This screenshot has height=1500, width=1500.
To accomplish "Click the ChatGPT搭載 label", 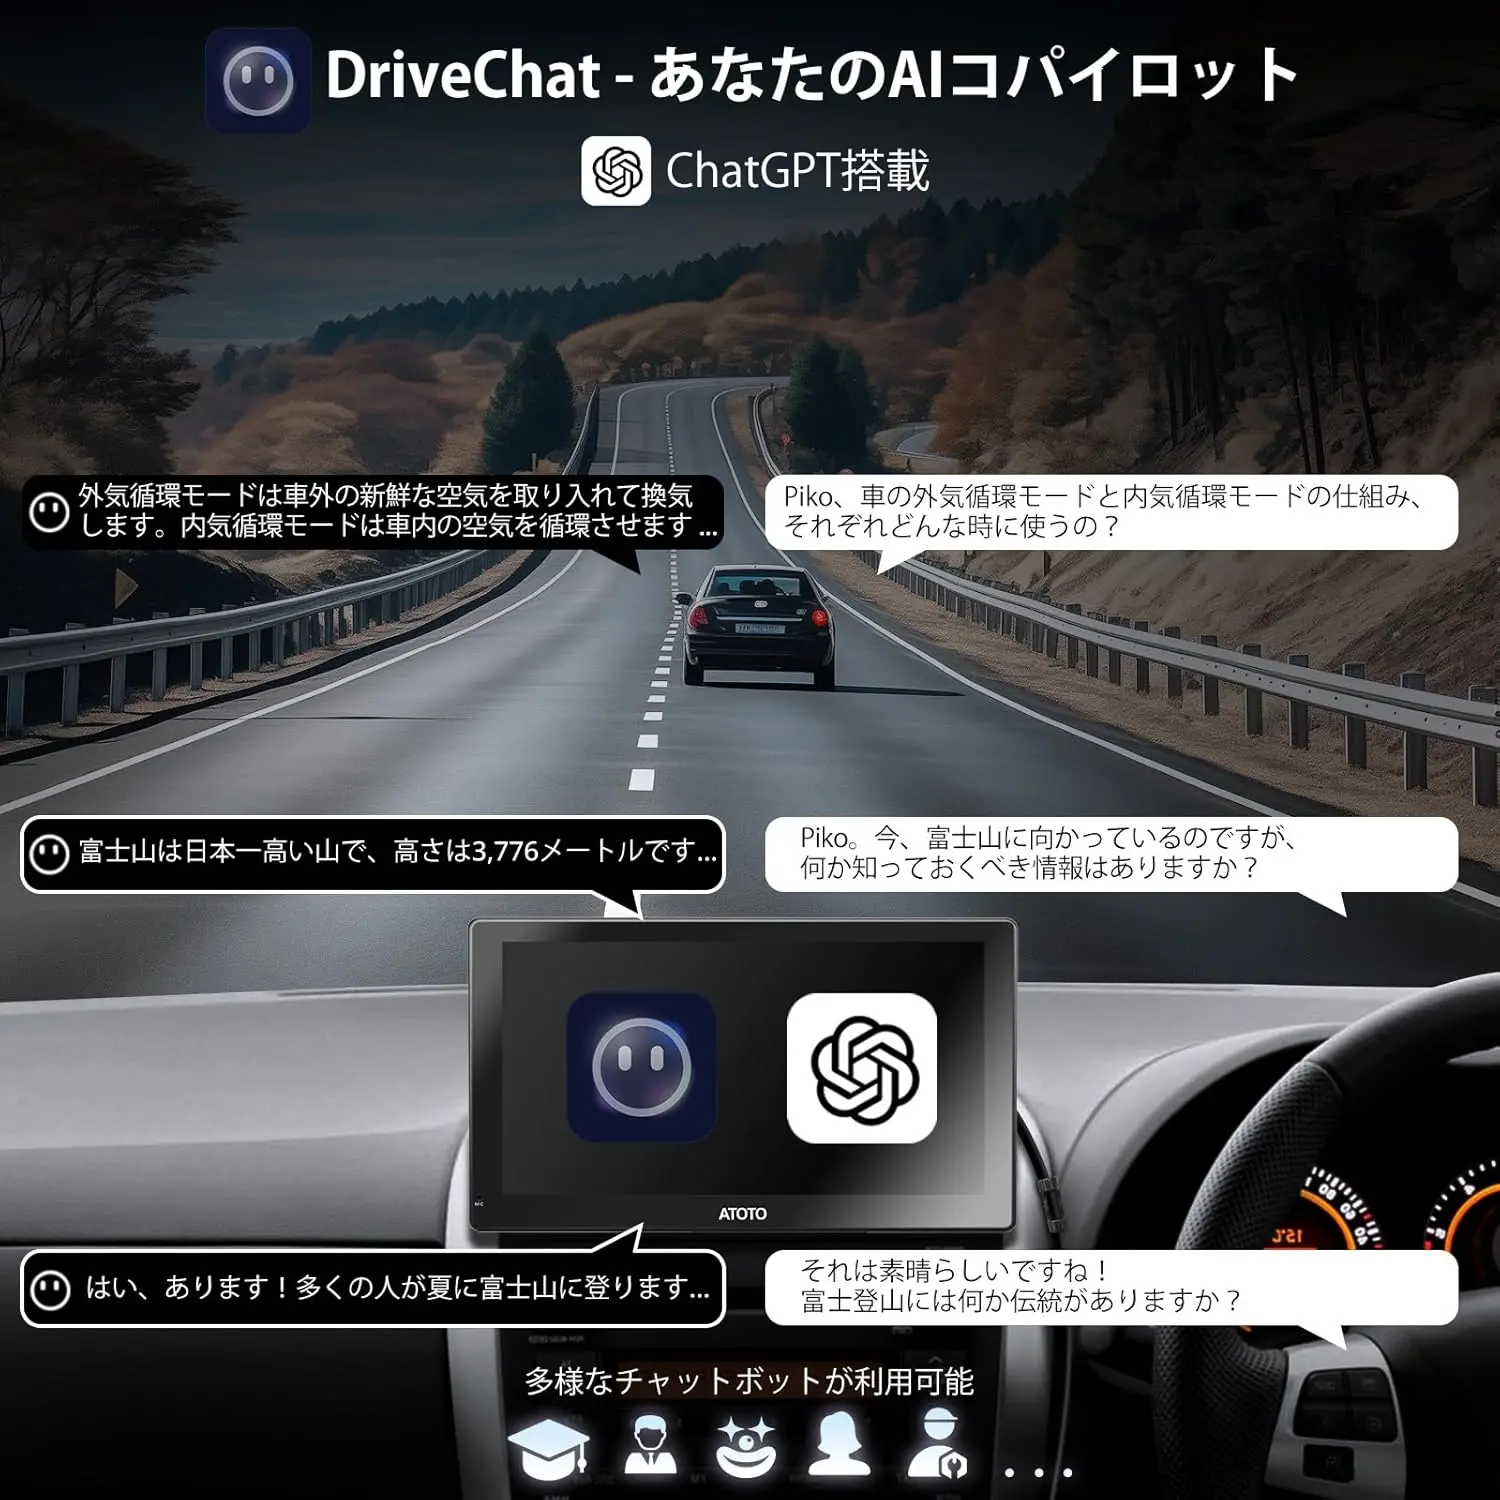I will (797, 171).
